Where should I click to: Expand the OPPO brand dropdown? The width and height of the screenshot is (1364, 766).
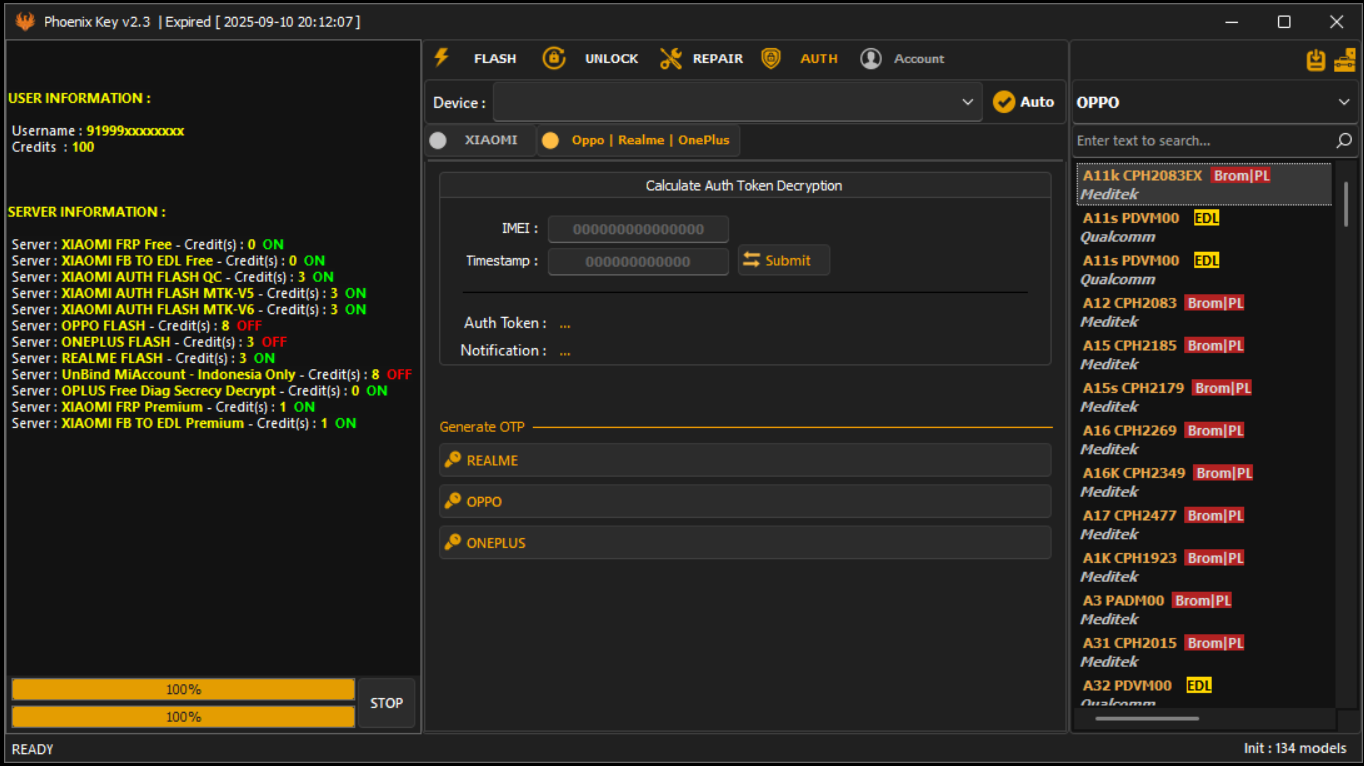tap(1214, 102)
